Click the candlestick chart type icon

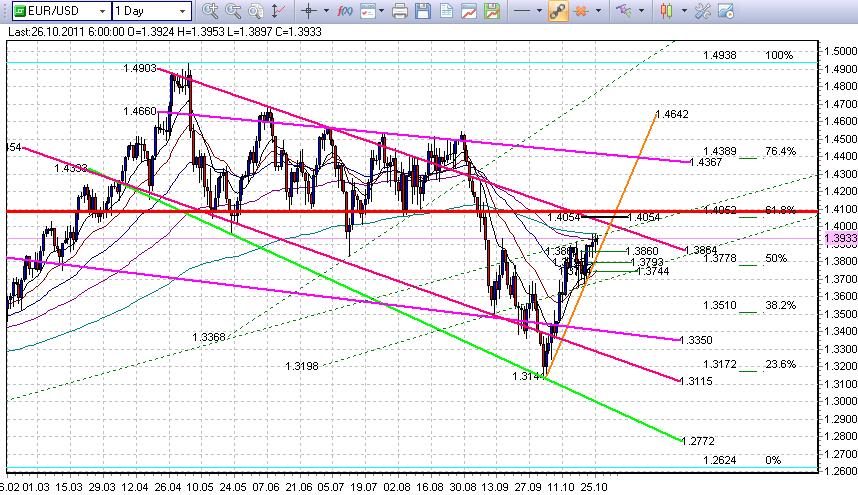tap(666, 10)
